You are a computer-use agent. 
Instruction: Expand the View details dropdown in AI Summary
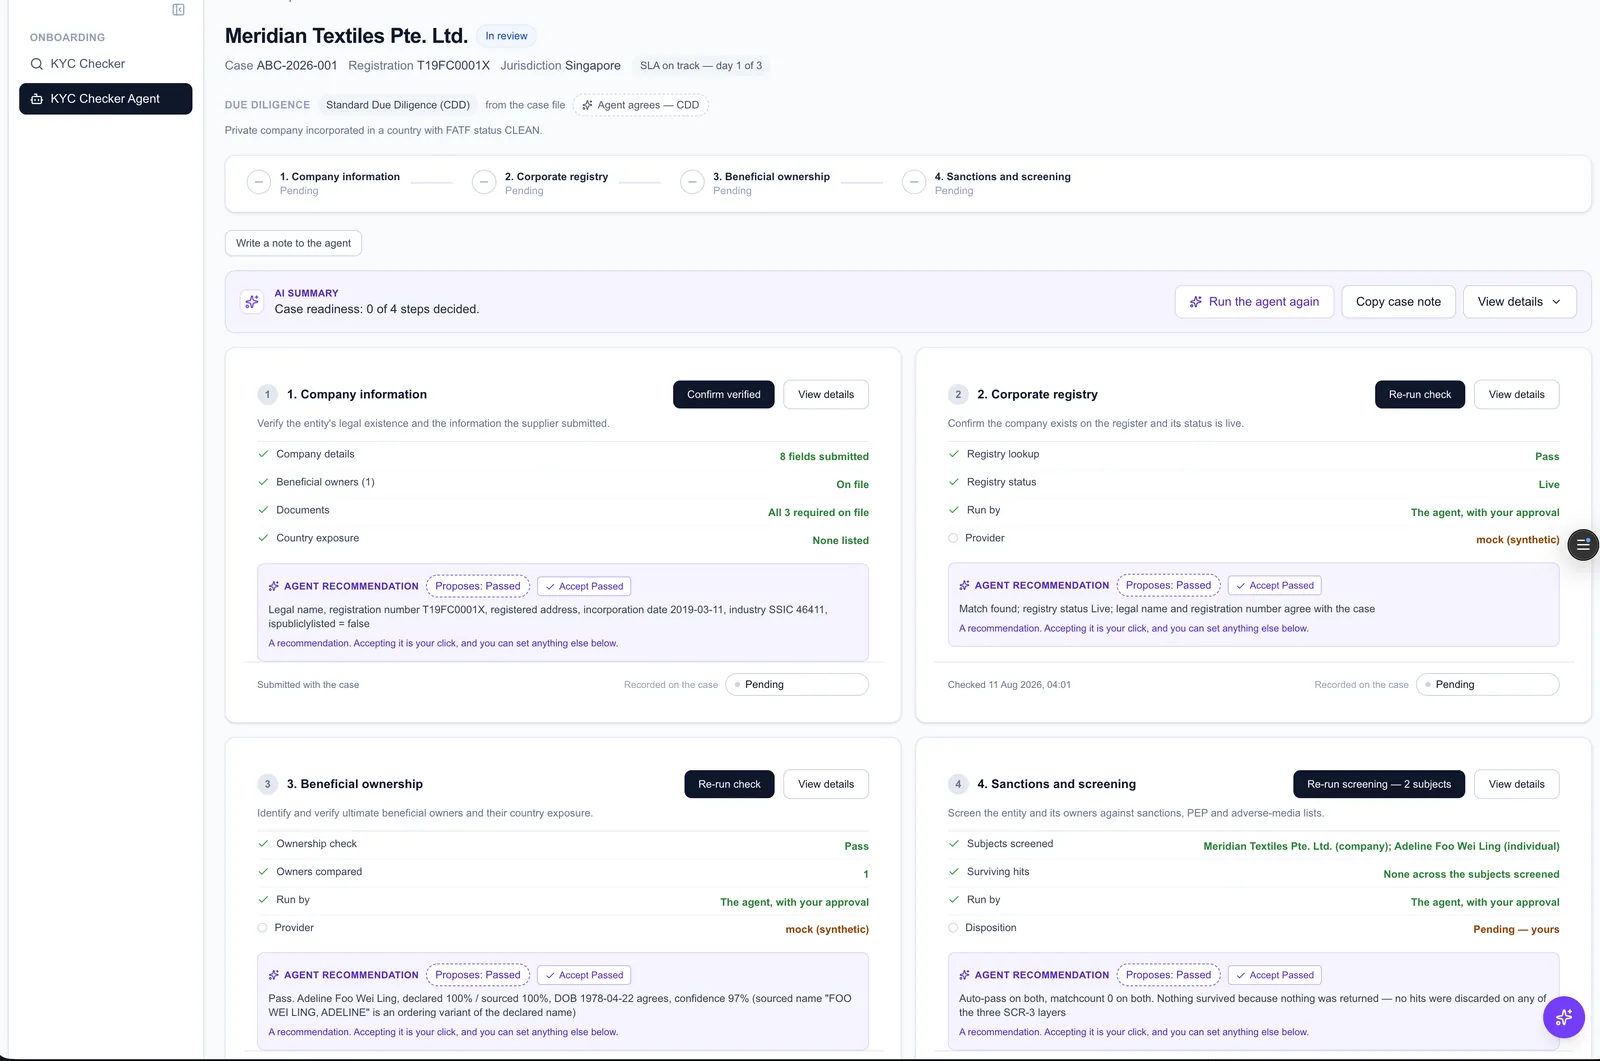coord(1520,302)
